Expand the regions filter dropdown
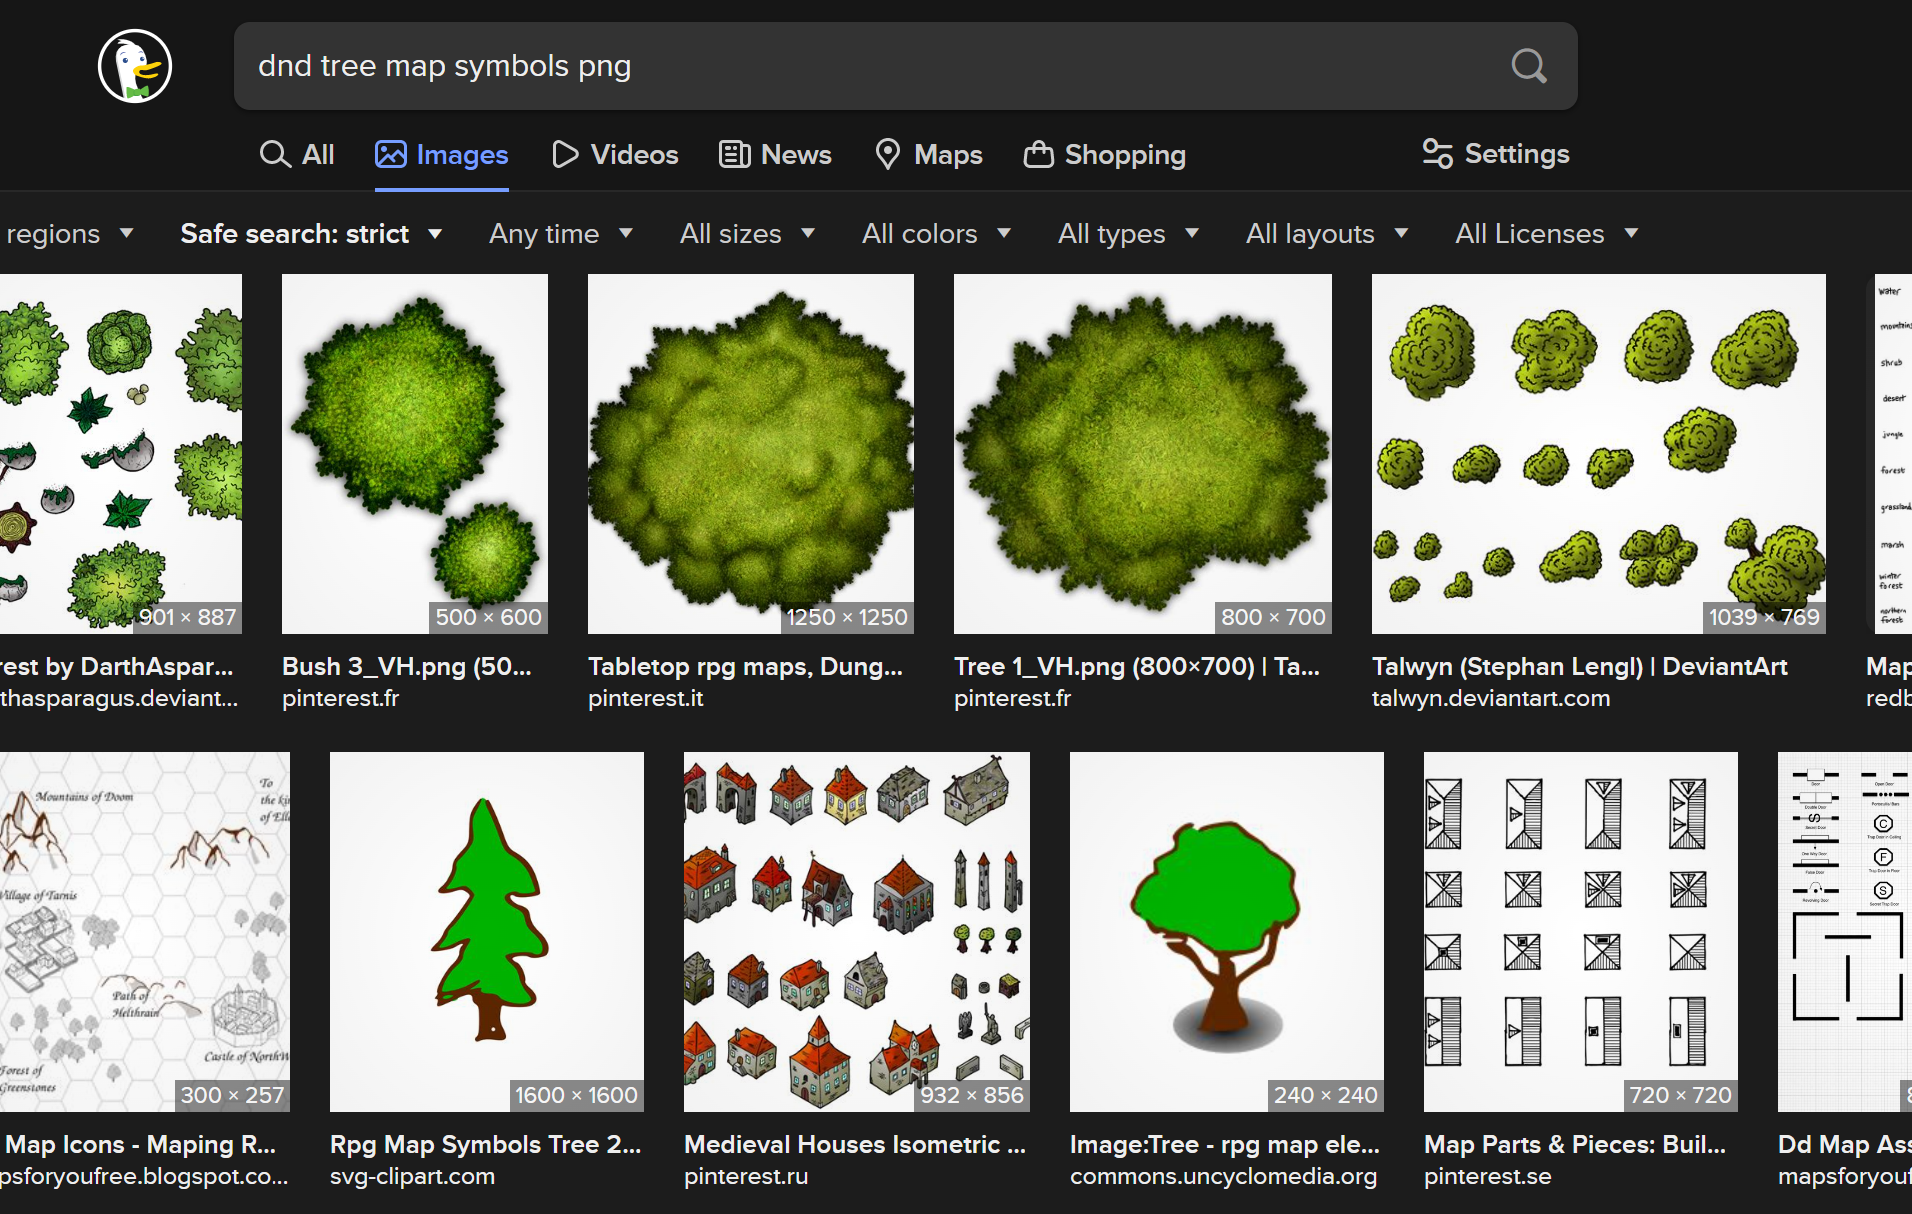The image size is (1912, 1214). [x=68, y=233]
